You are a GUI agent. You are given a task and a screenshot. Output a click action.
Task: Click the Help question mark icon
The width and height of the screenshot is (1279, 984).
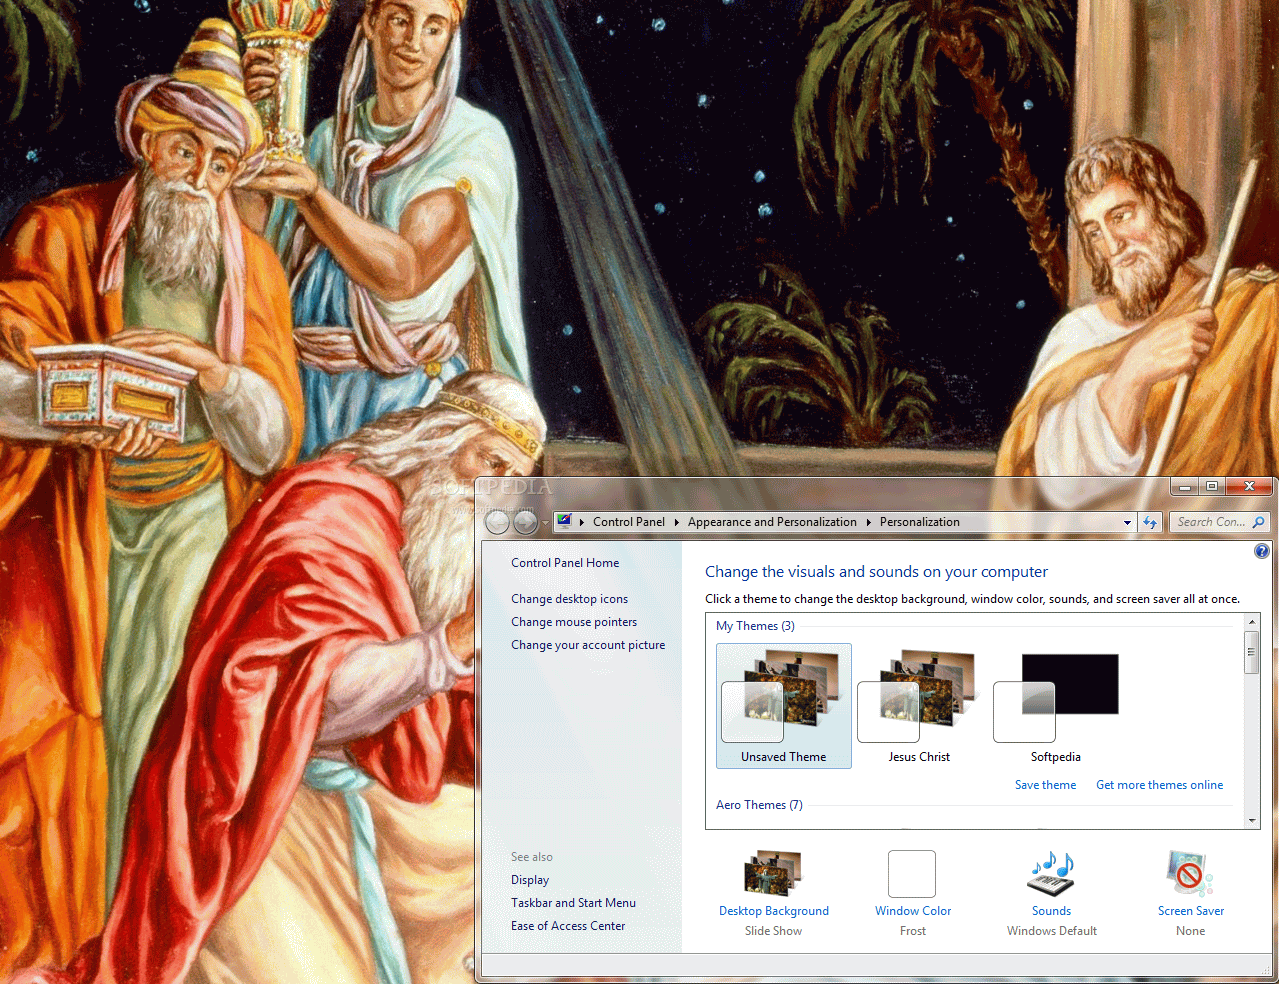[1262, 551]
